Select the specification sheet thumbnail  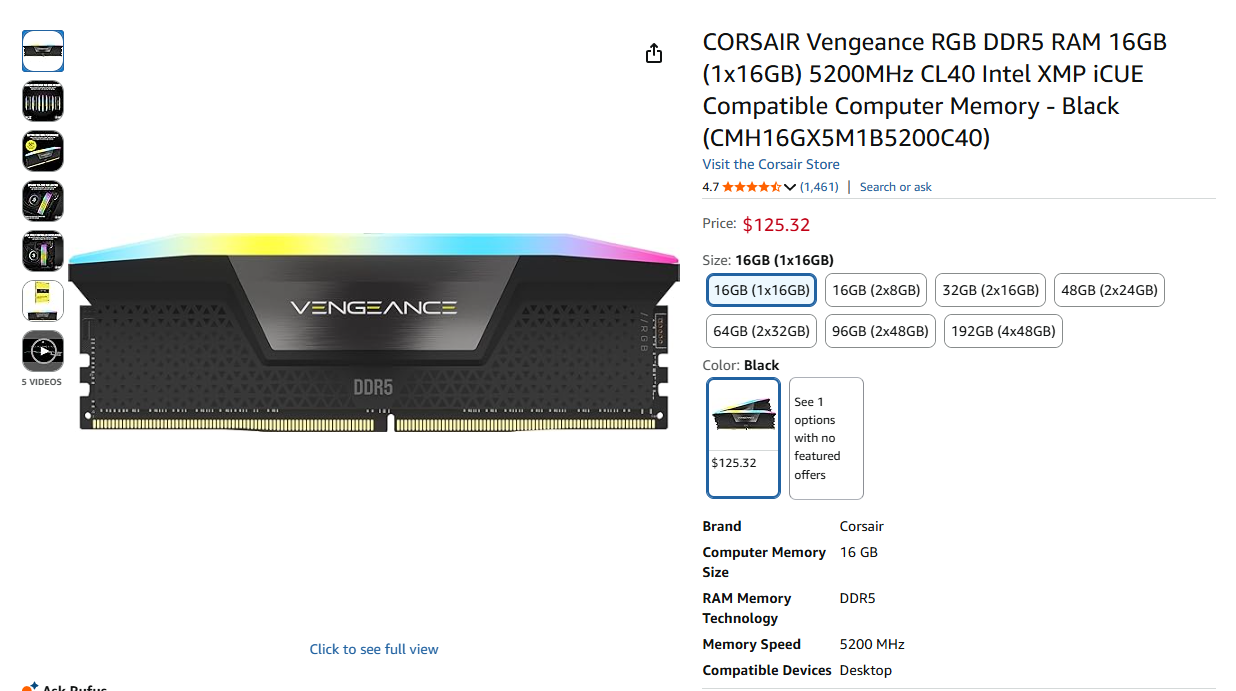[42, 300]
